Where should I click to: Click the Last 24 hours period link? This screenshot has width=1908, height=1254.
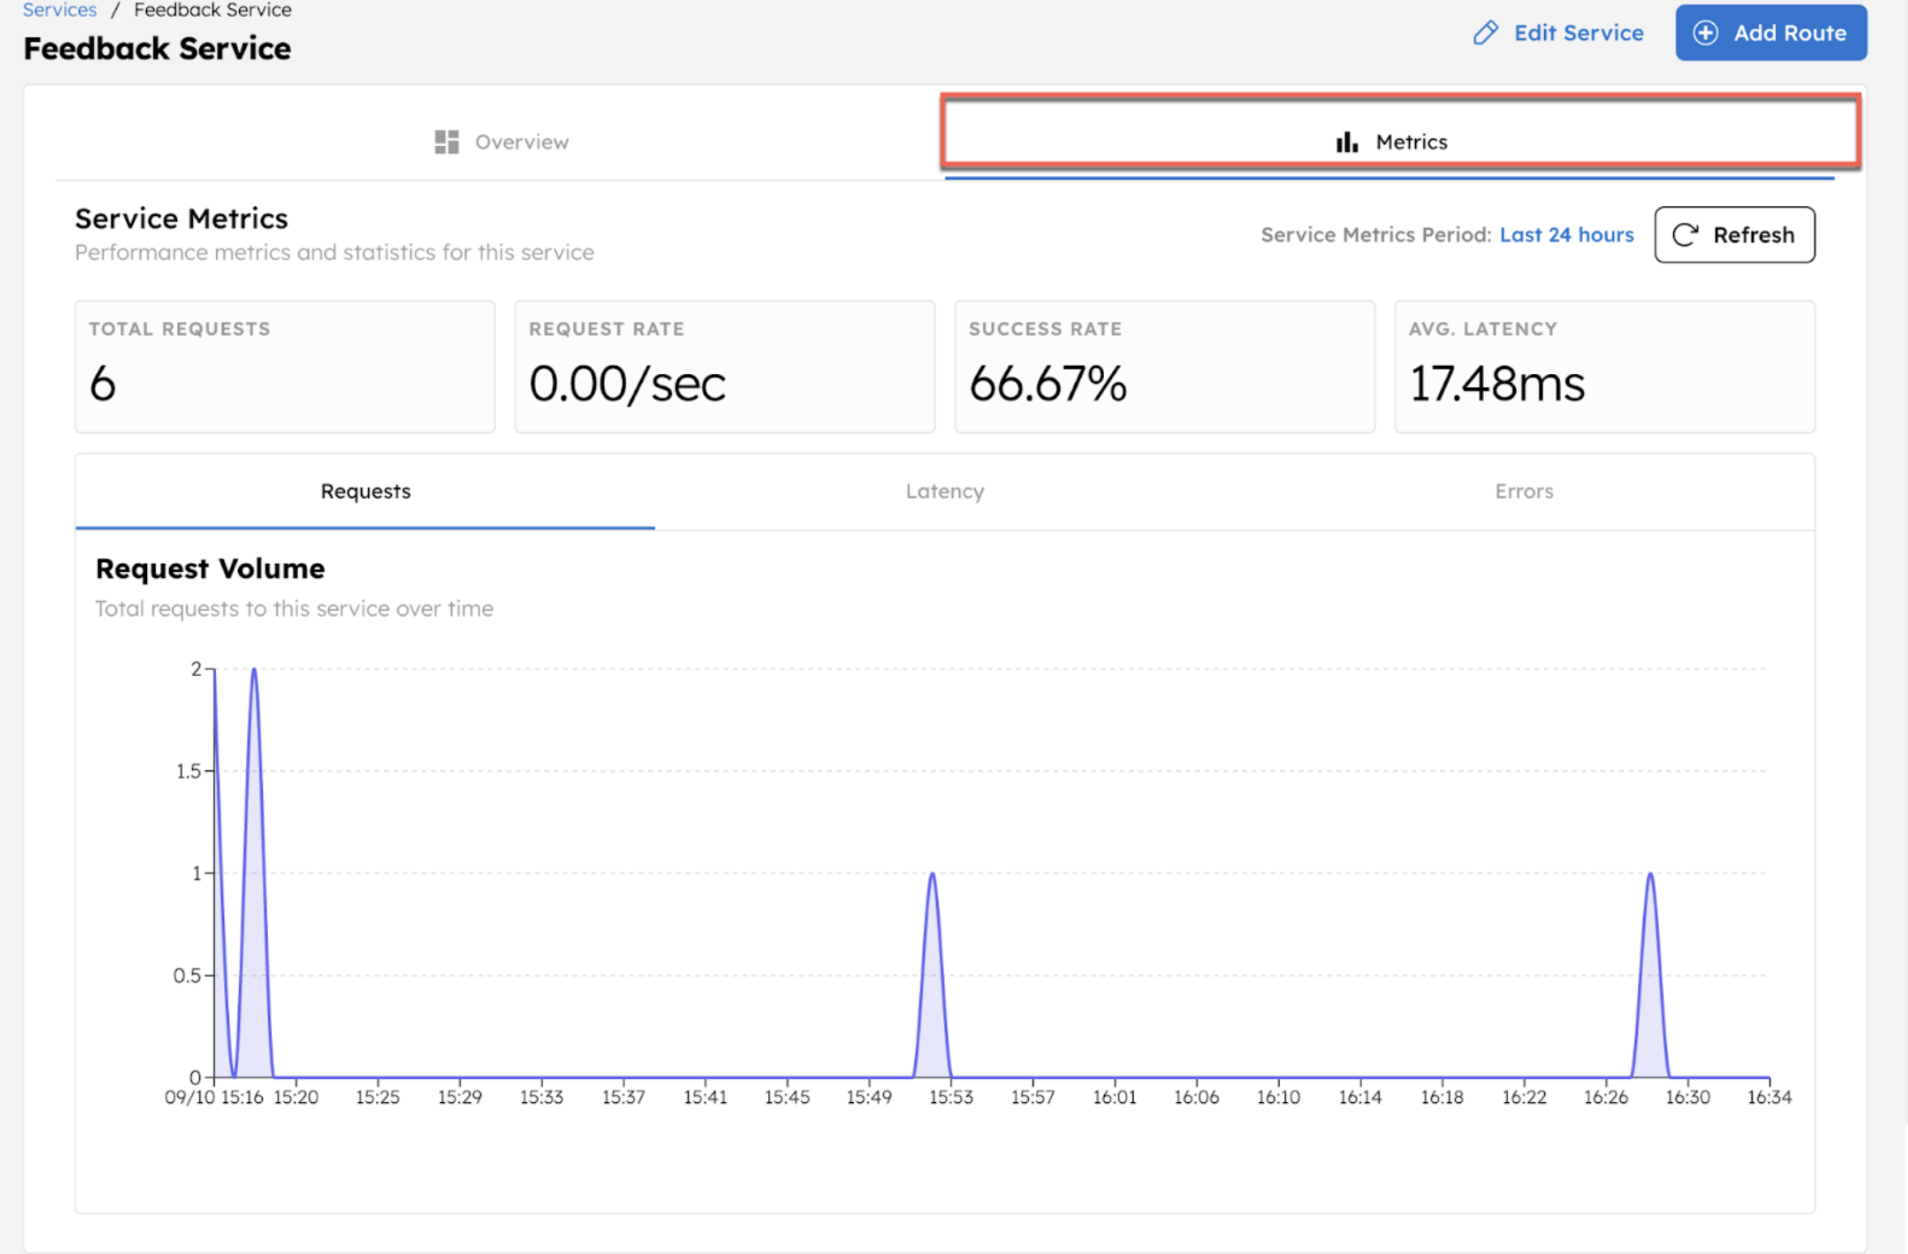tap(1566, 235)
